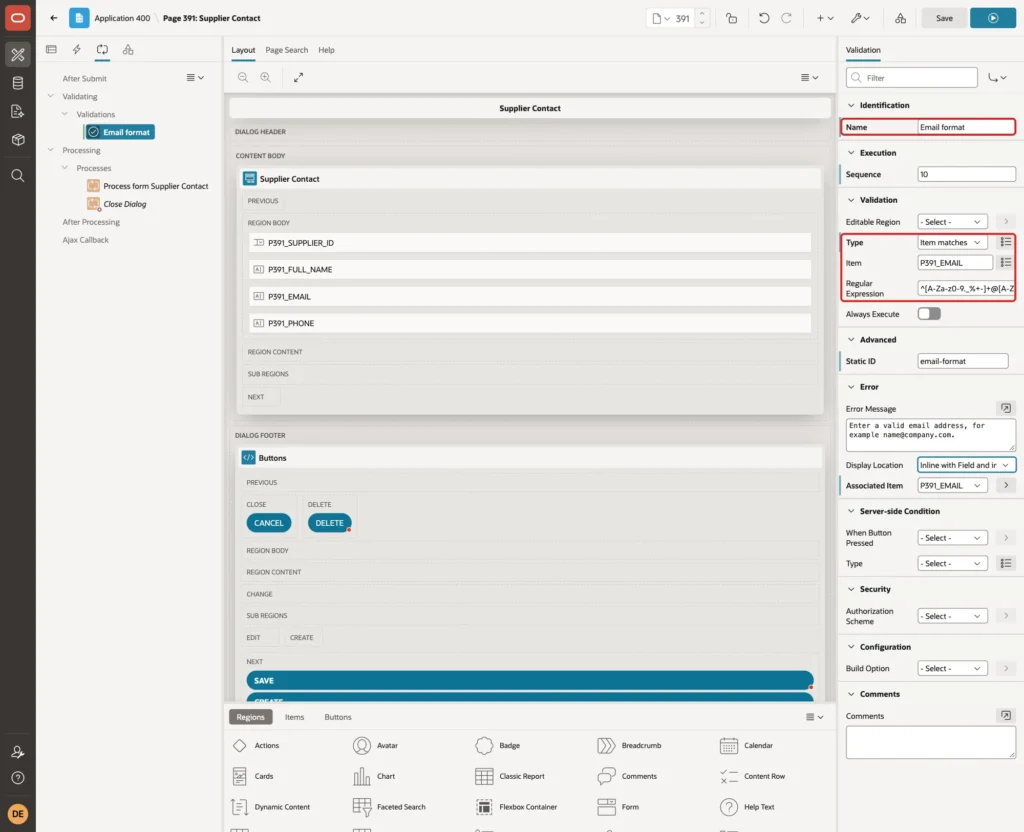
Task: Open page selector dropdown
Action: pos(662,18)
